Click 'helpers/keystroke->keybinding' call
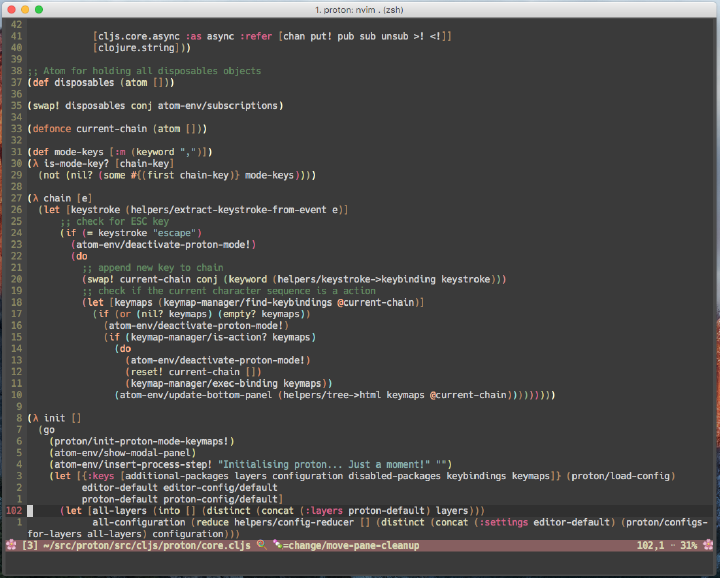 coord(356,279)
